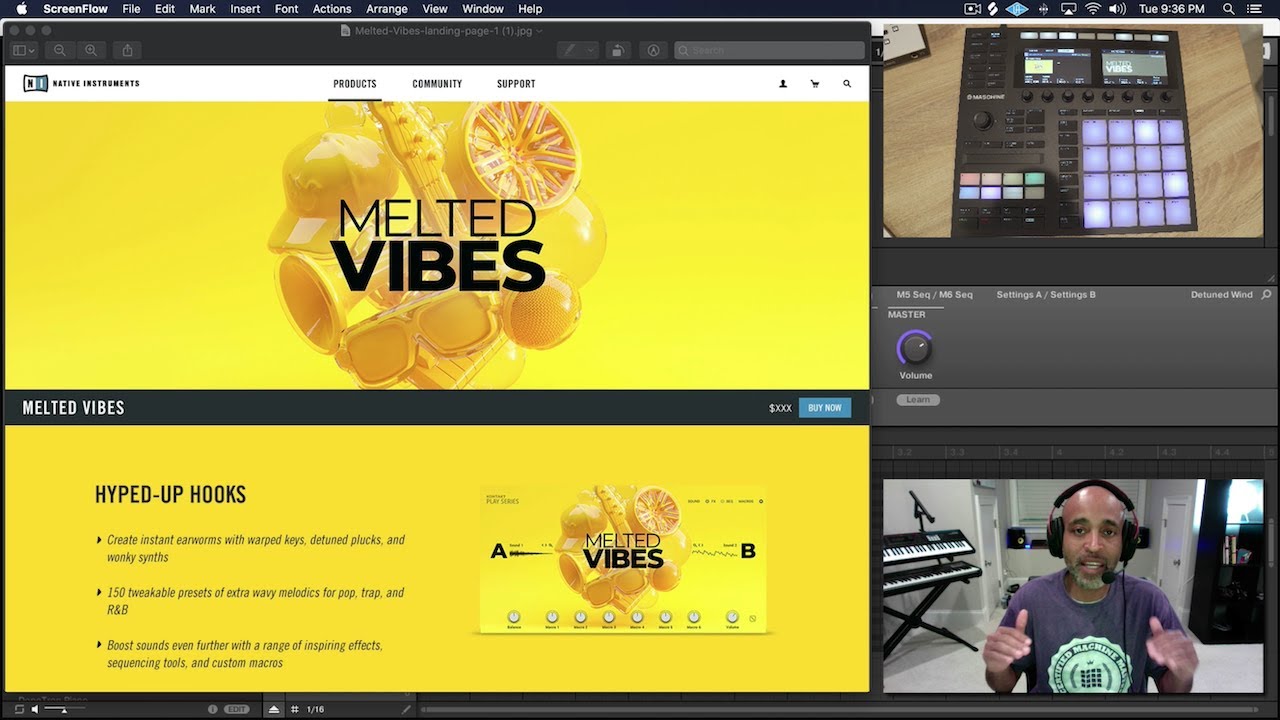Open the File menu
The width and height of the screenshot is (1280, 720).
click(x=131, y=9)
